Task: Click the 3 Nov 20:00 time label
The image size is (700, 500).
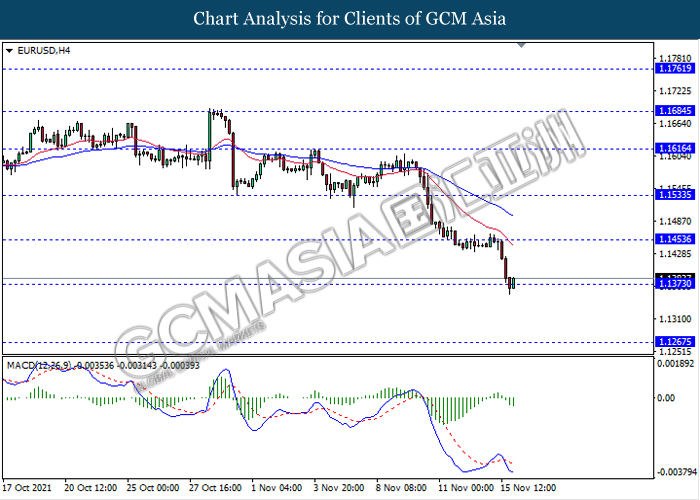Action: pos(339,488)
